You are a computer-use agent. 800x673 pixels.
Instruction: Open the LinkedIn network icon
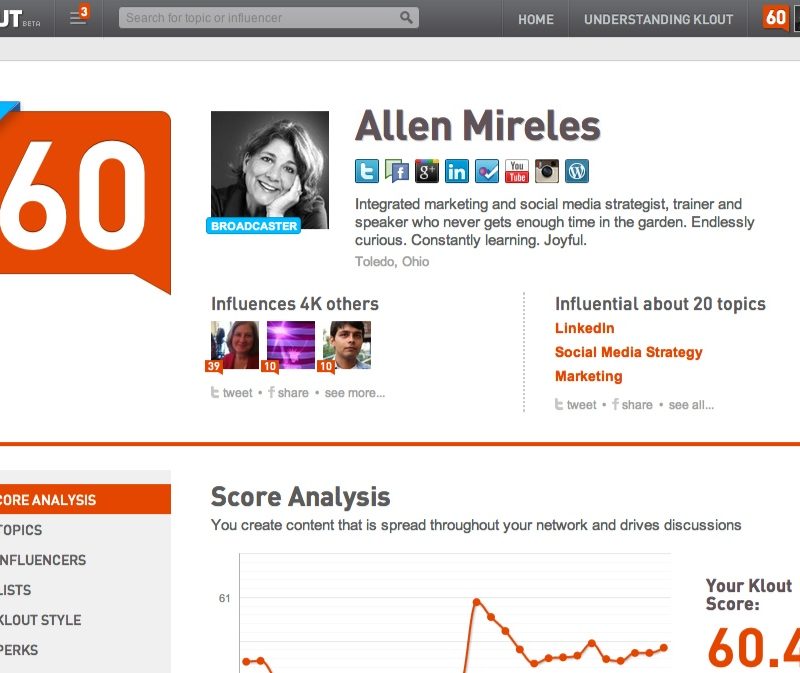coord(457,171)
